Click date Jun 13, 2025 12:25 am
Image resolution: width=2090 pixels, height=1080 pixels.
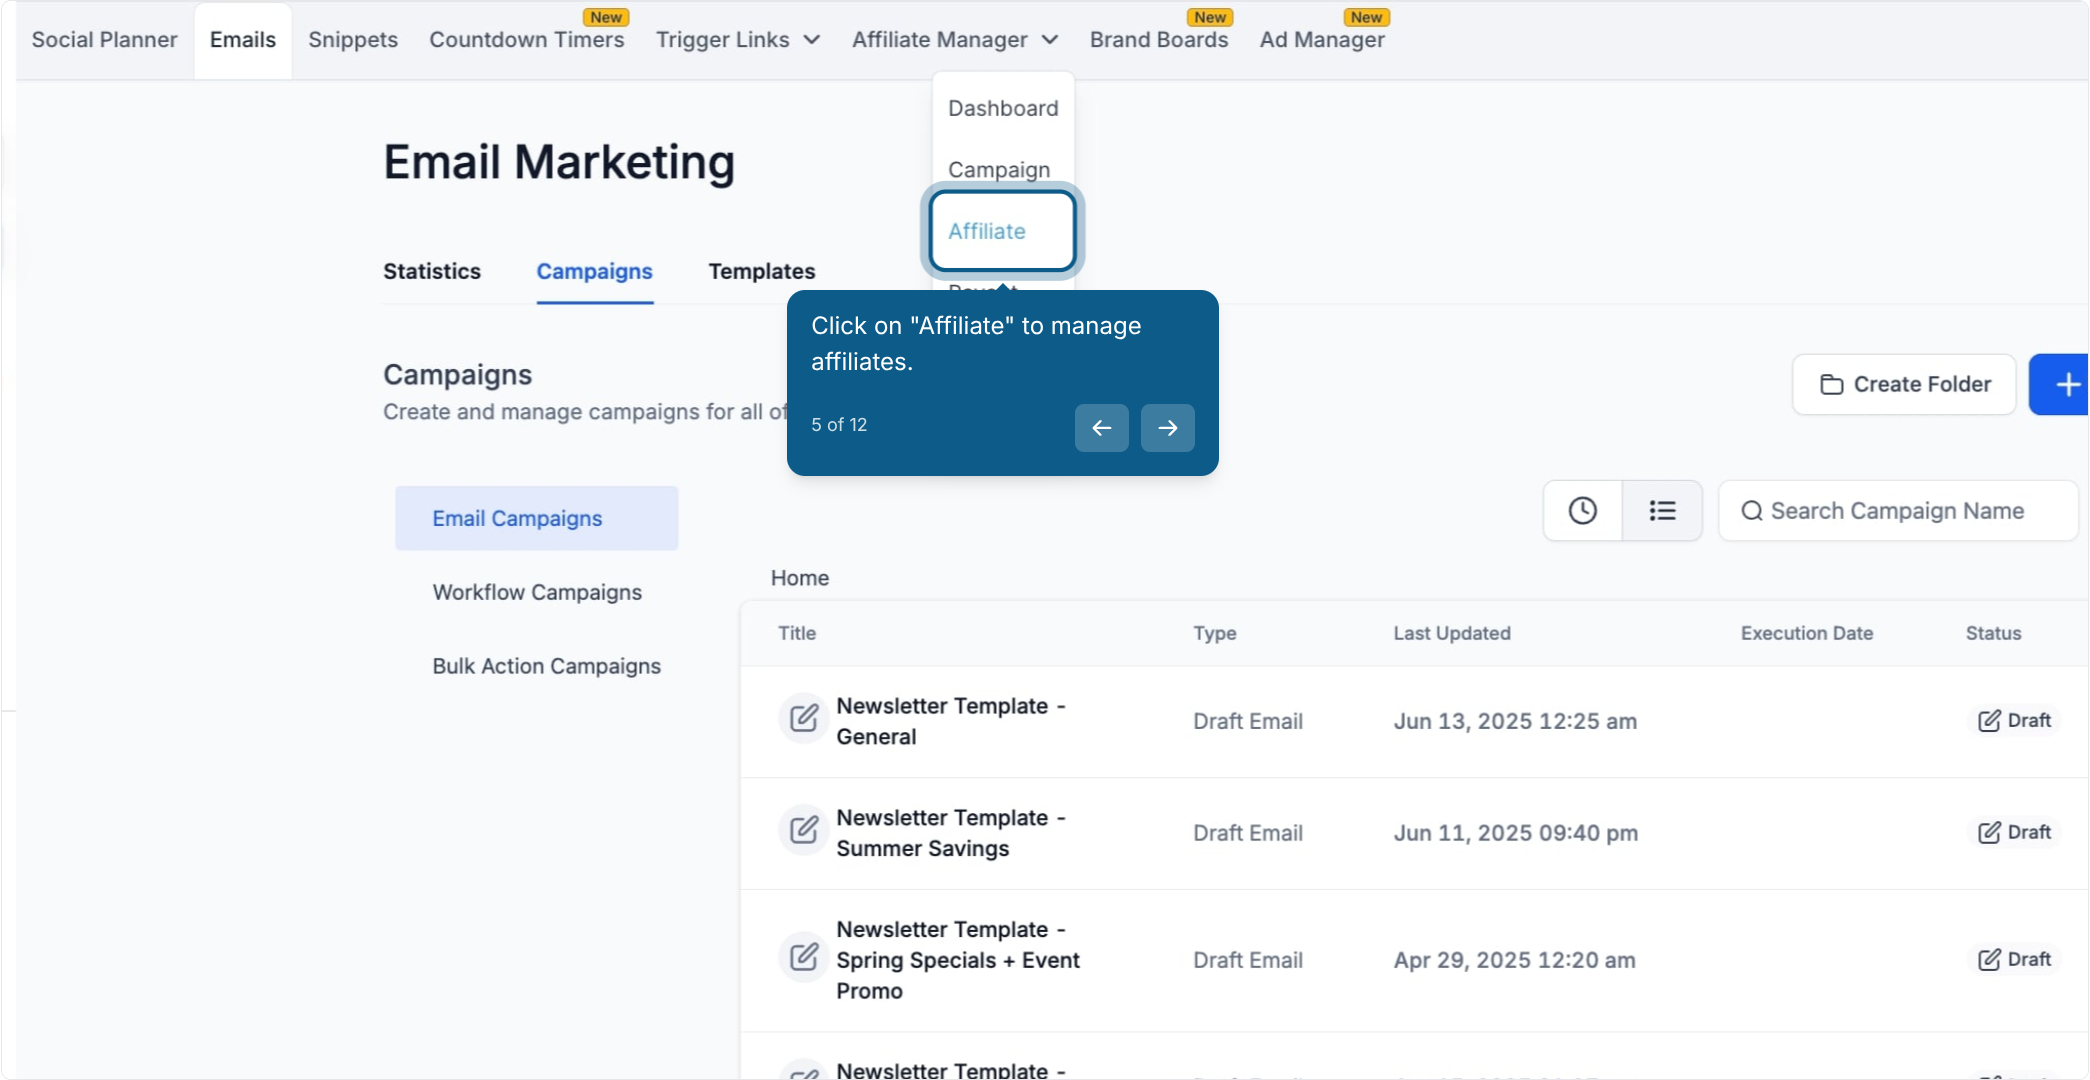point(1515,721)
